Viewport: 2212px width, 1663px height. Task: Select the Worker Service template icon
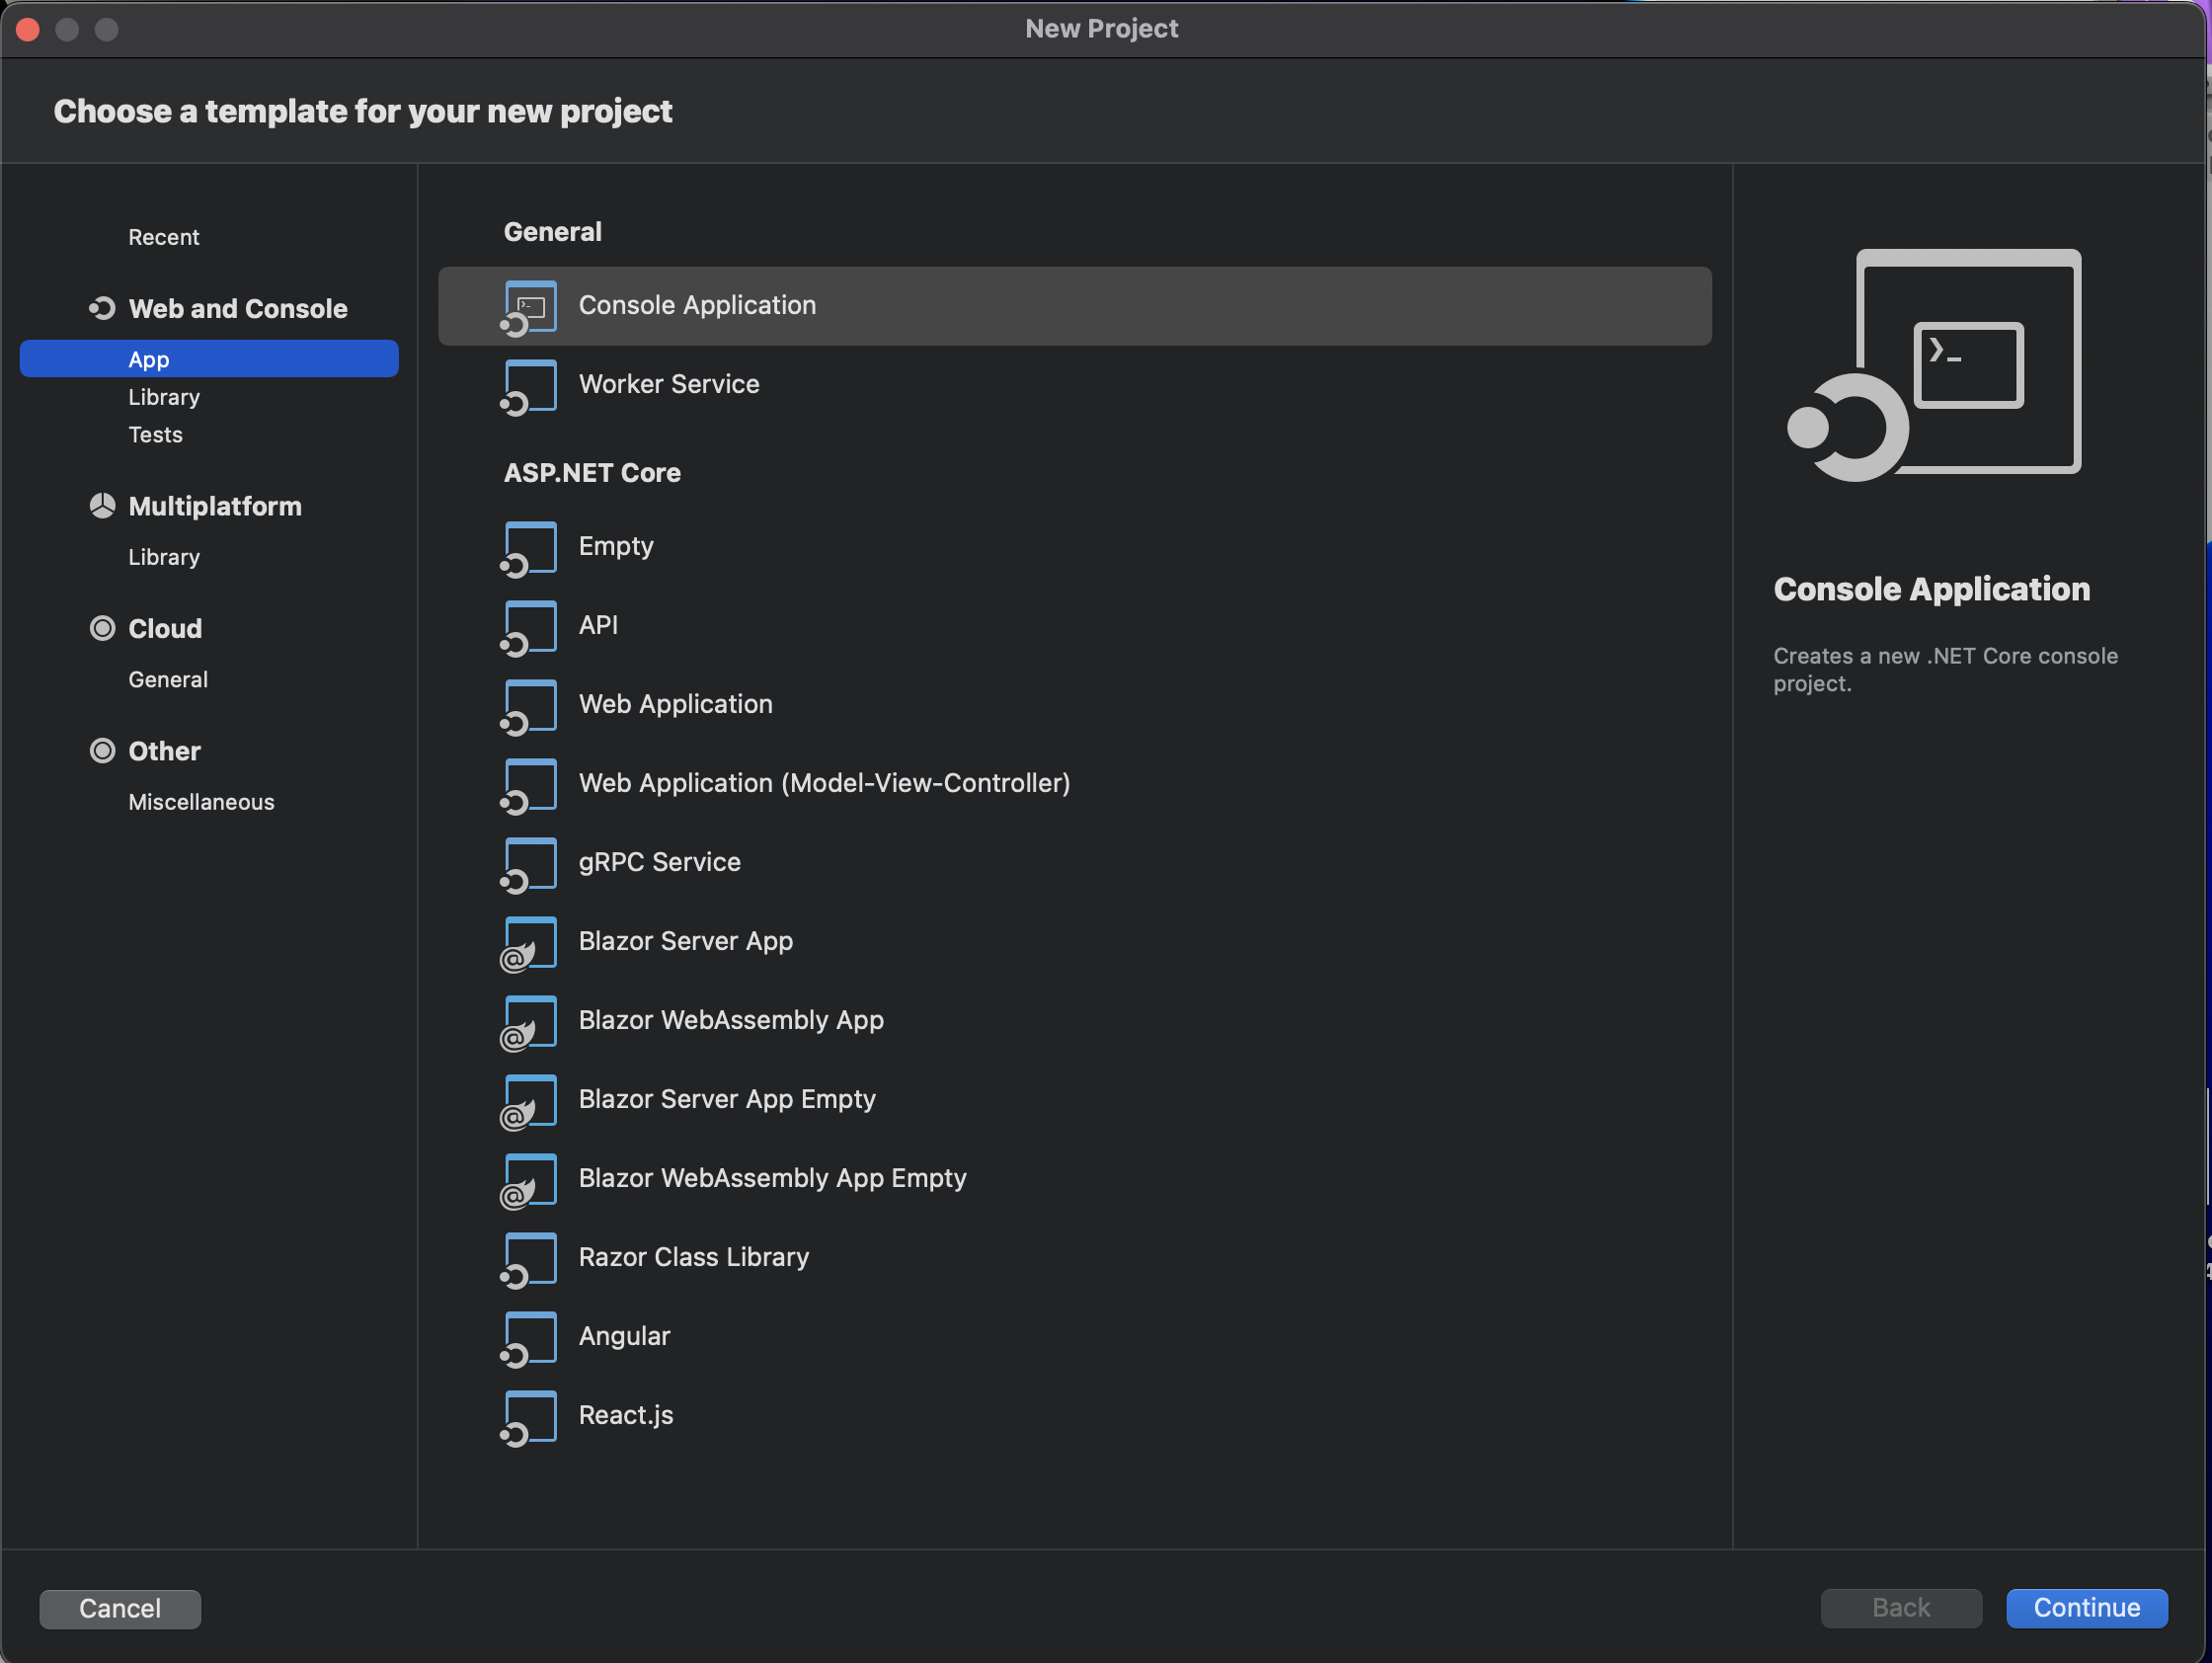click(529, 386)
